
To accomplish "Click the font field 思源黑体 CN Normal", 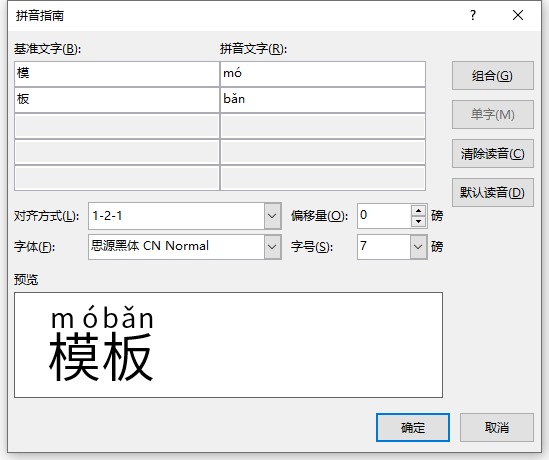I will (176, 247).
